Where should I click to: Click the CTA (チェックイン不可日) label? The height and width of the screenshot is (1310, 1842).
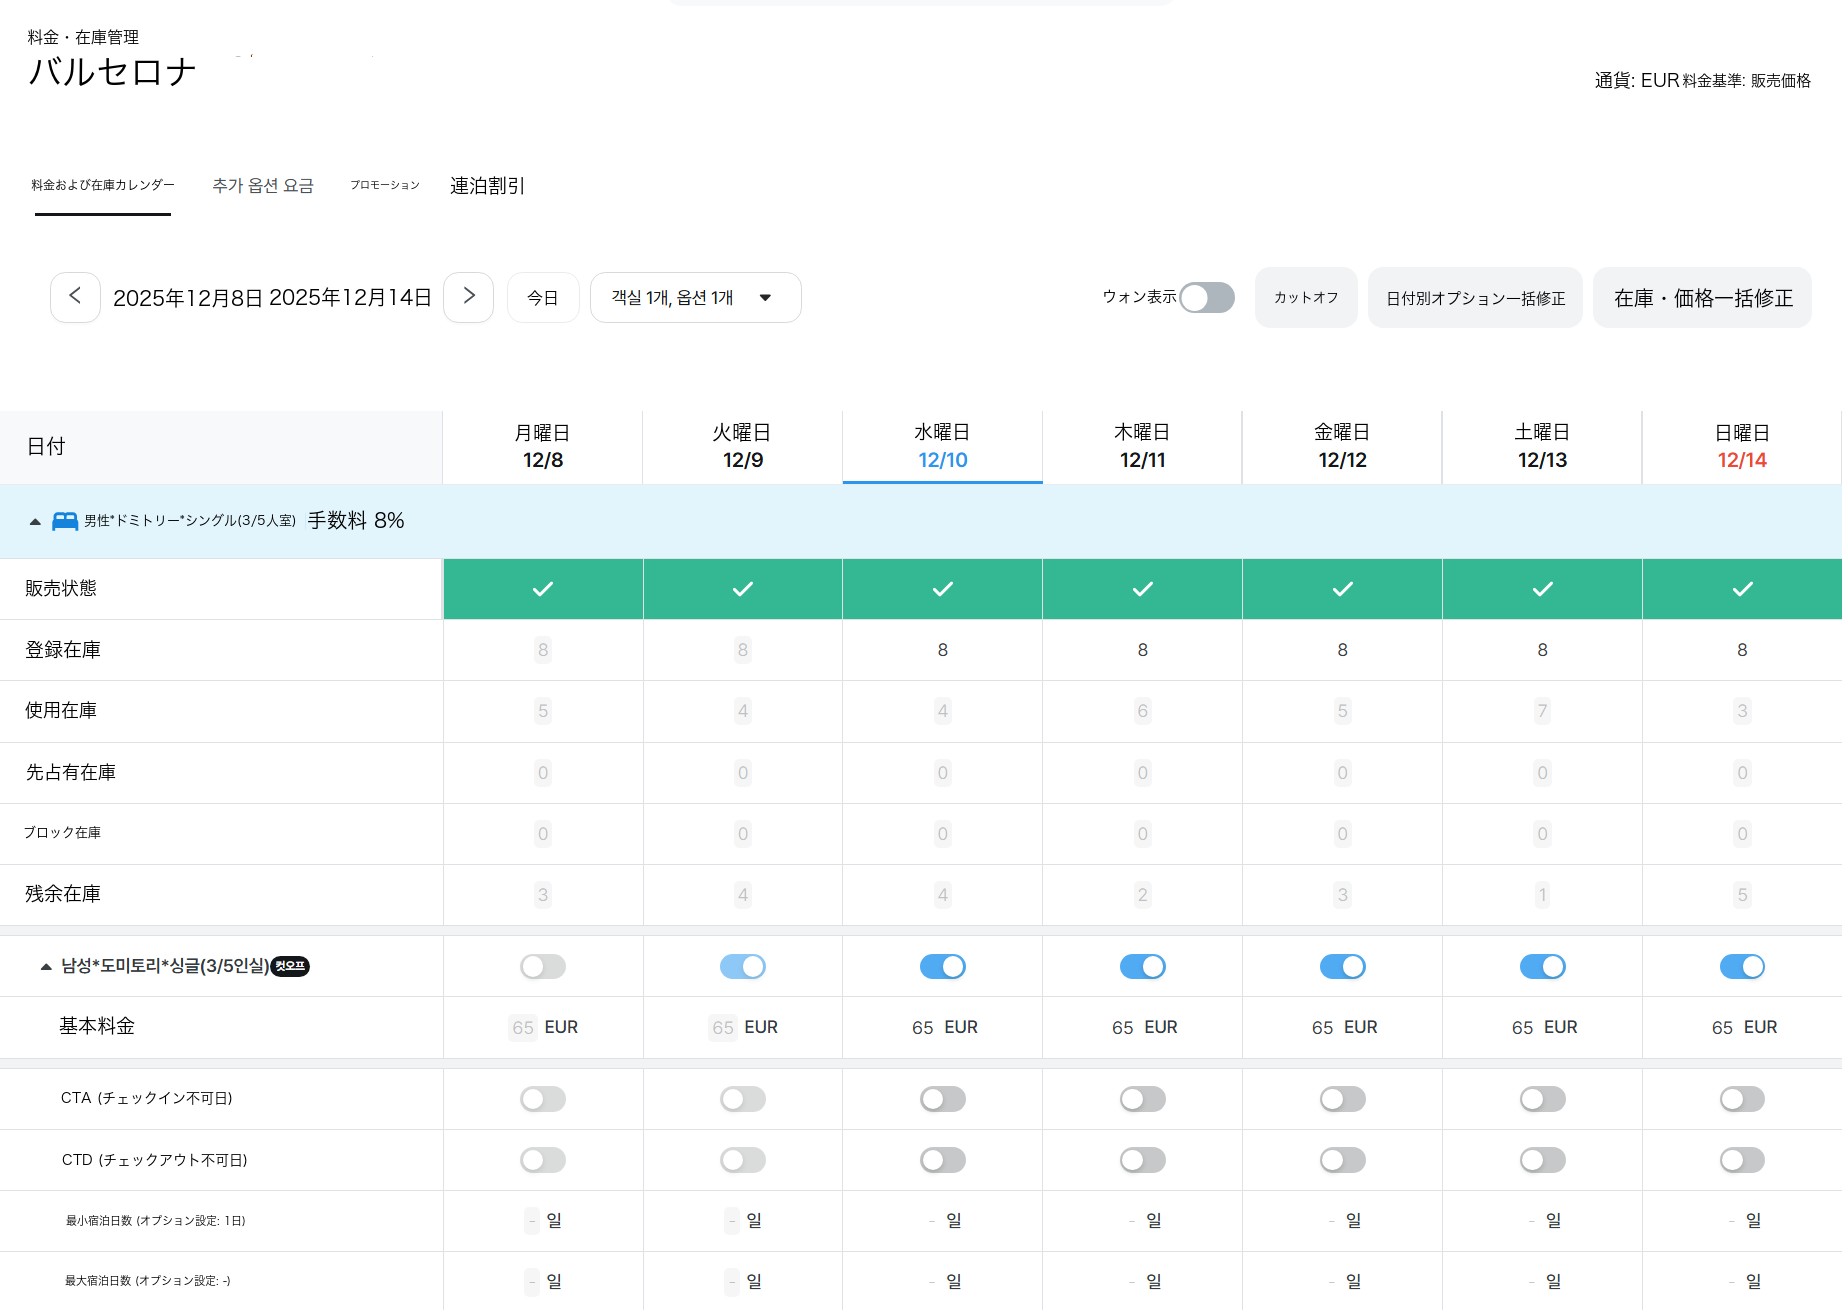[147, 1098]
